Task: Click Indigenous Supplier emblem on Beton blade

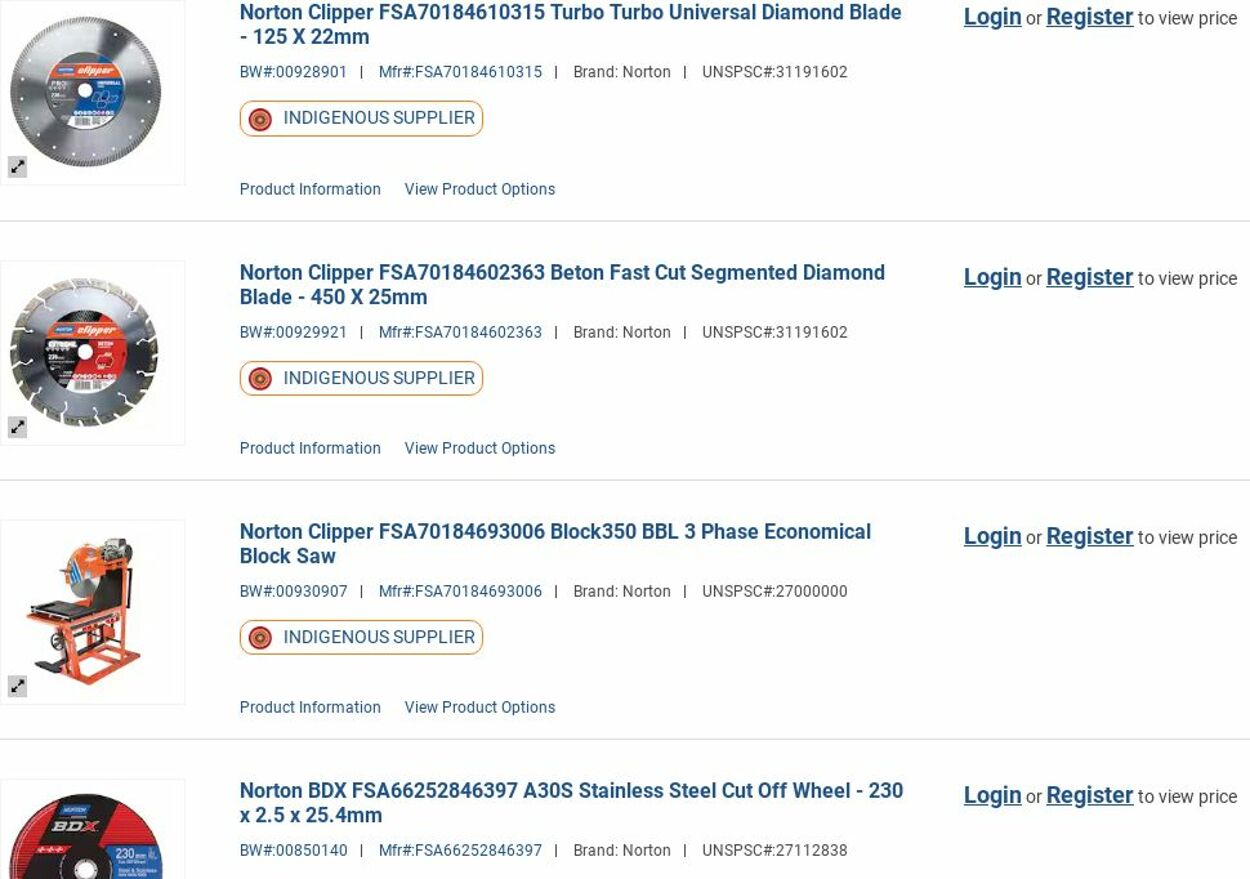Action: pos(260,379)
